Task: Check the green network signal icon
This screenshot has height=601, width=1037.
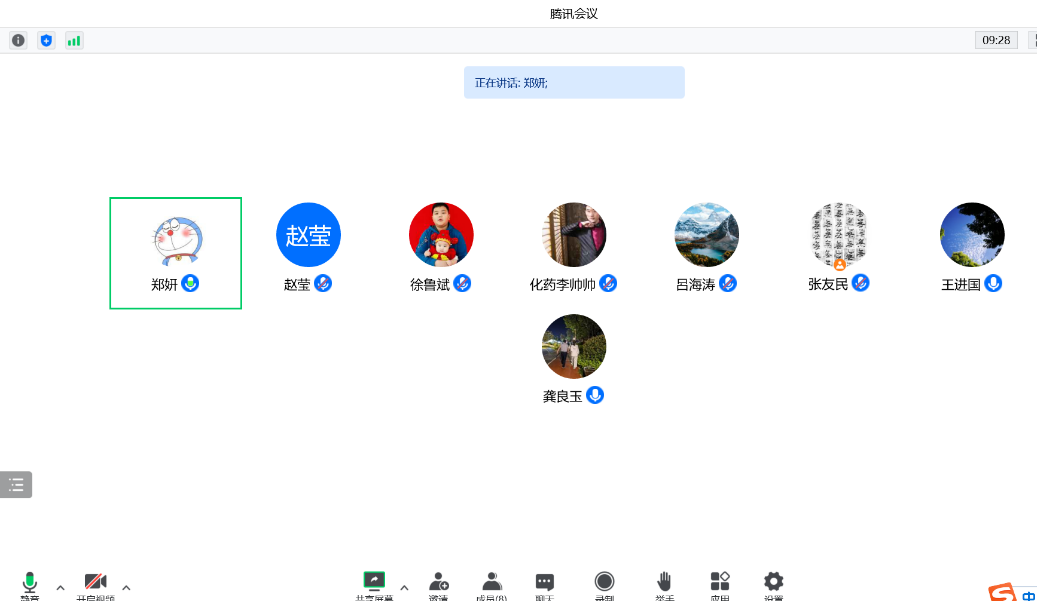Action: (74, 40)
